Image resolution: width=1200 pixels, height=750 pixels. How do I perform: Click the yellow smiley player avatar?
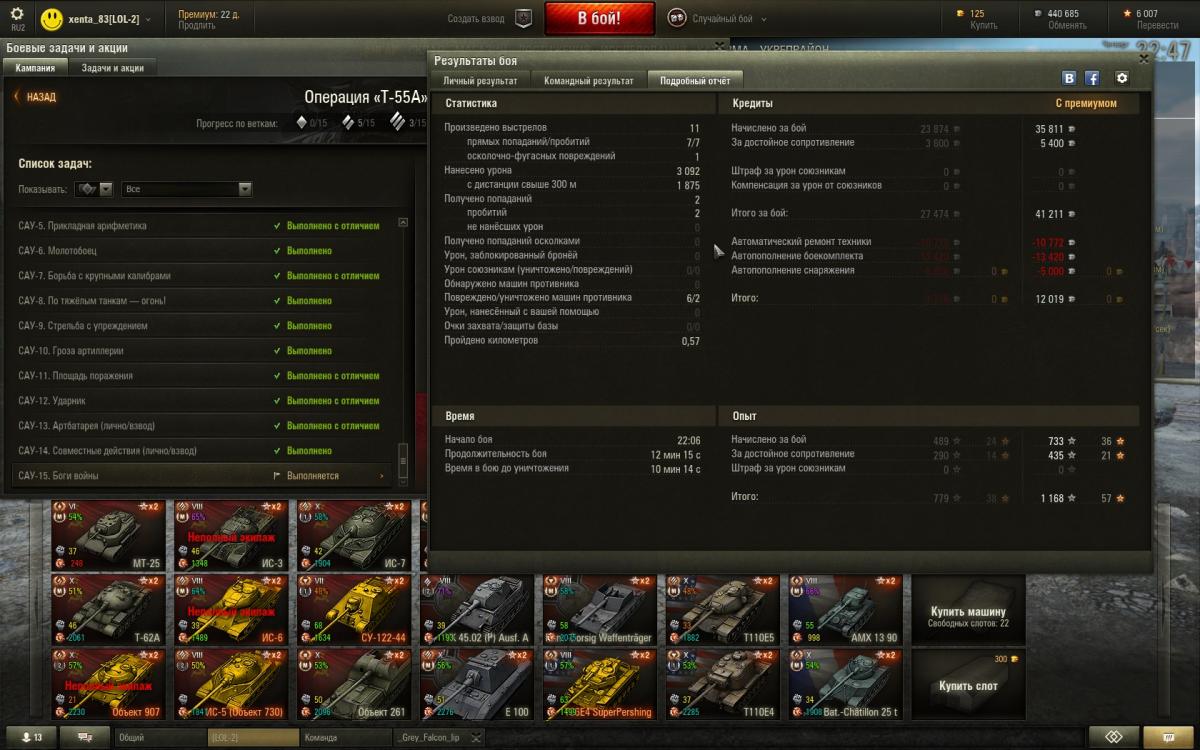click(52, 19)
